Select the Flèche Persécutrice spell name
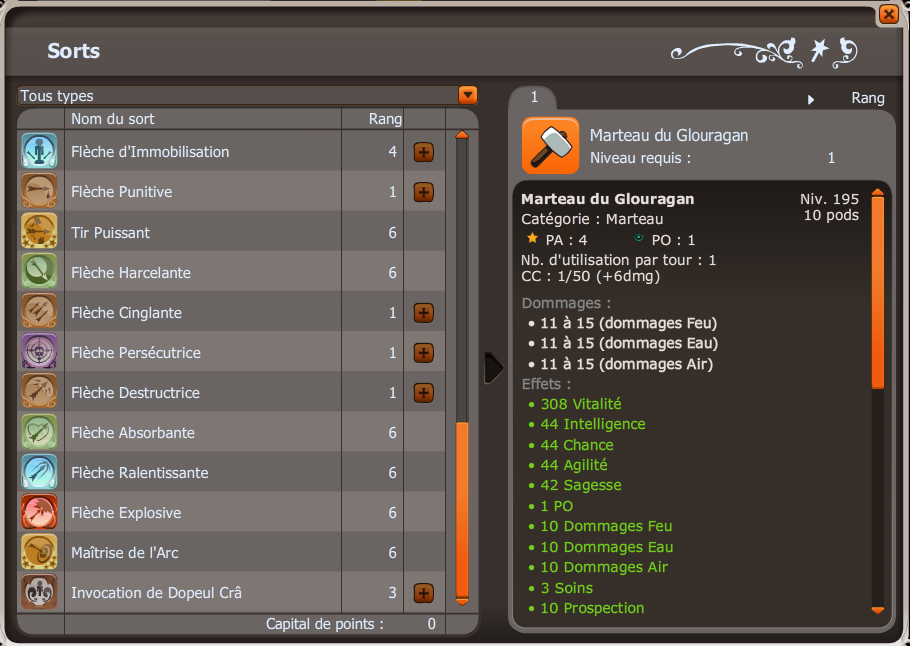Screen dimensions: 919x669 pyautogui.click(x=135, y=352)
